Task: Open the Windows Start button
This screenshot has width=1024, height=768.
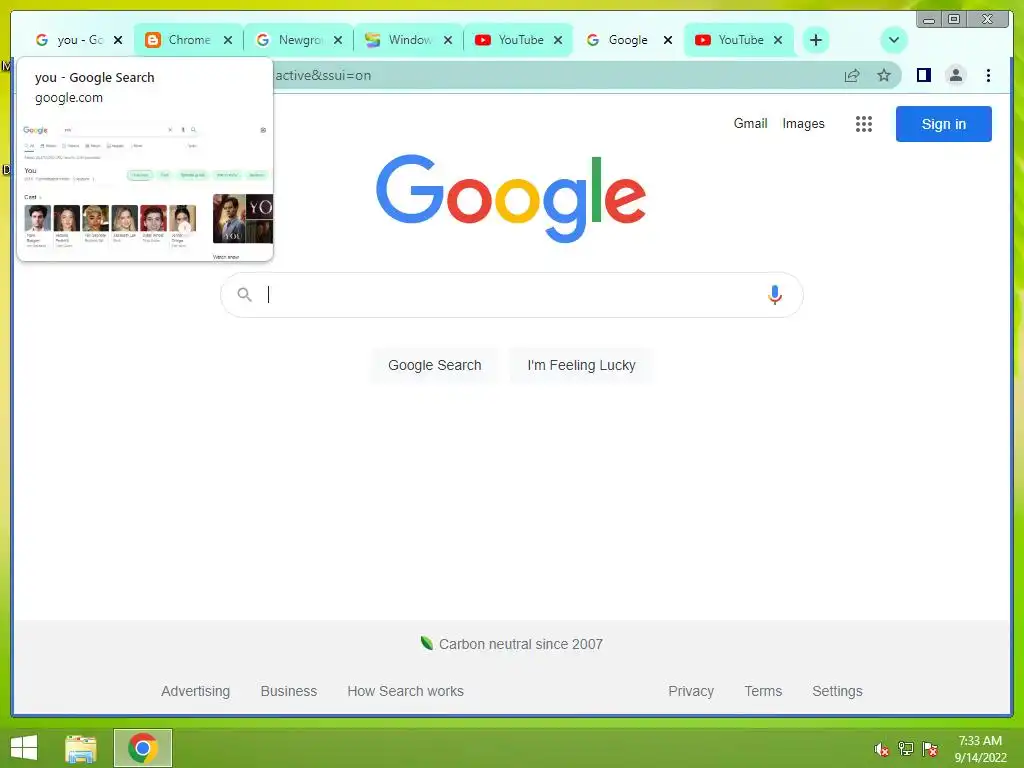Action: pyautogui.click(x=24, y=748)
